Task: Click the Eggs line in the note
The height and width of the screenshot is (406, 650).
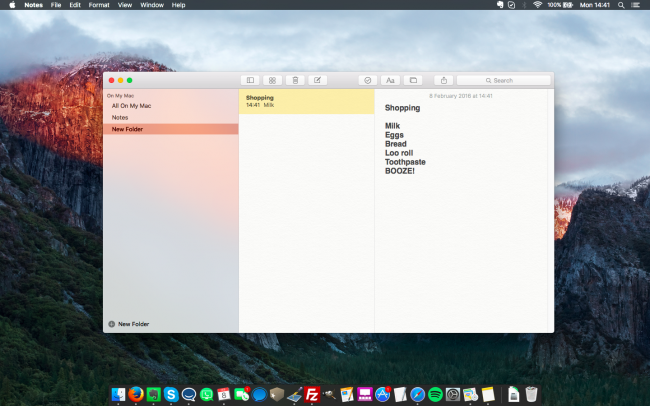Action: [x=394, y=135]
